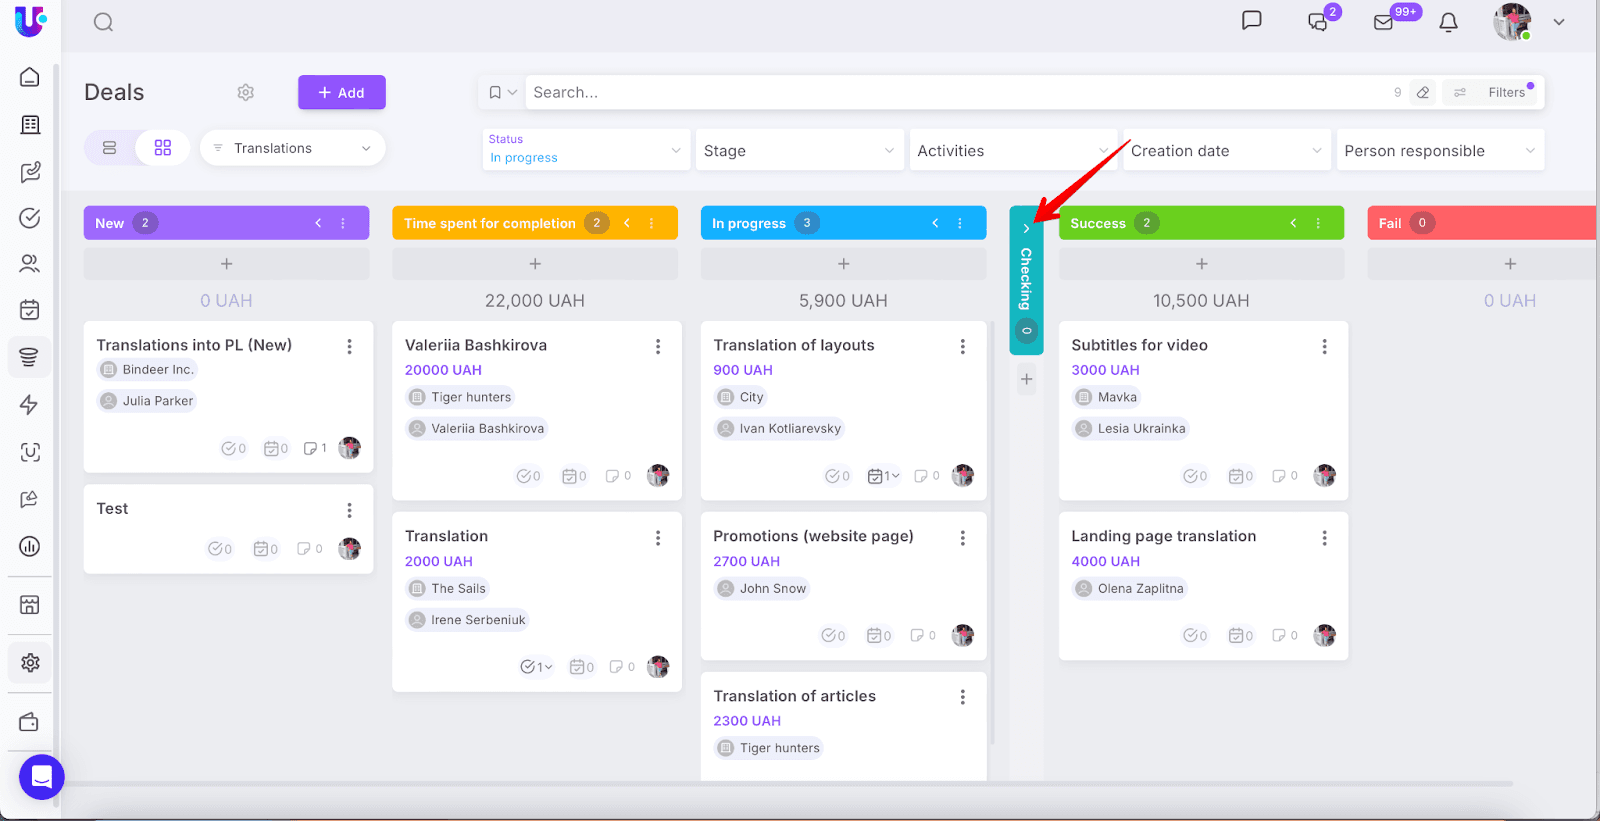Open the notifications bell icon
The image size is (1600, 821).
point(1448,22)
